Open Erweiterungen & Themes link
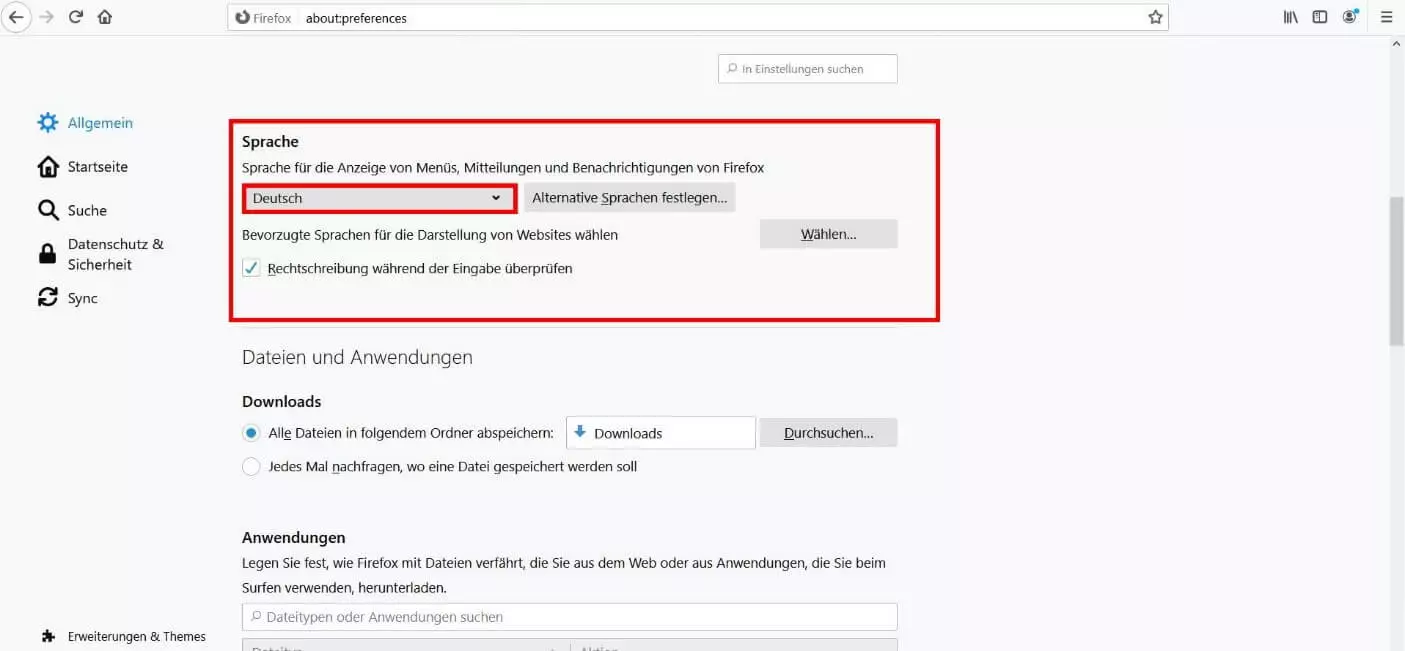Screen dimensions: 1405x651 click(137, 636)
